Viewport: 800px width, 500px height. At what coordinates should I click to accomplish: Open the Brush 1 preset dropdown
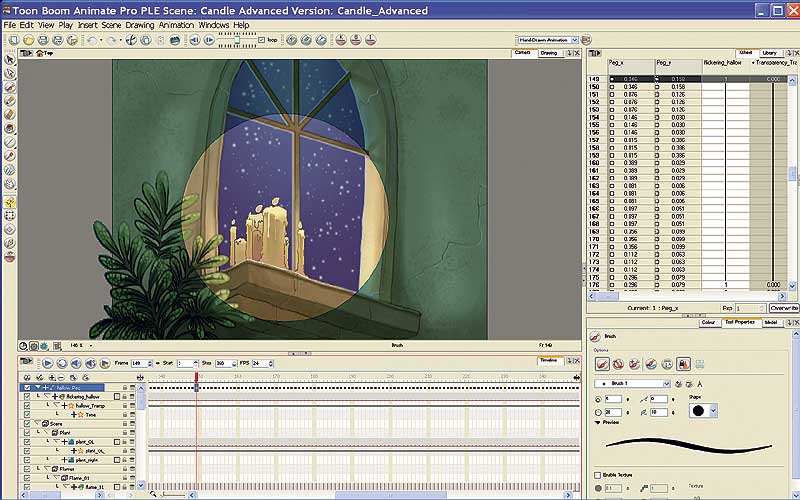pyautogui.click(x=666, y=384)
